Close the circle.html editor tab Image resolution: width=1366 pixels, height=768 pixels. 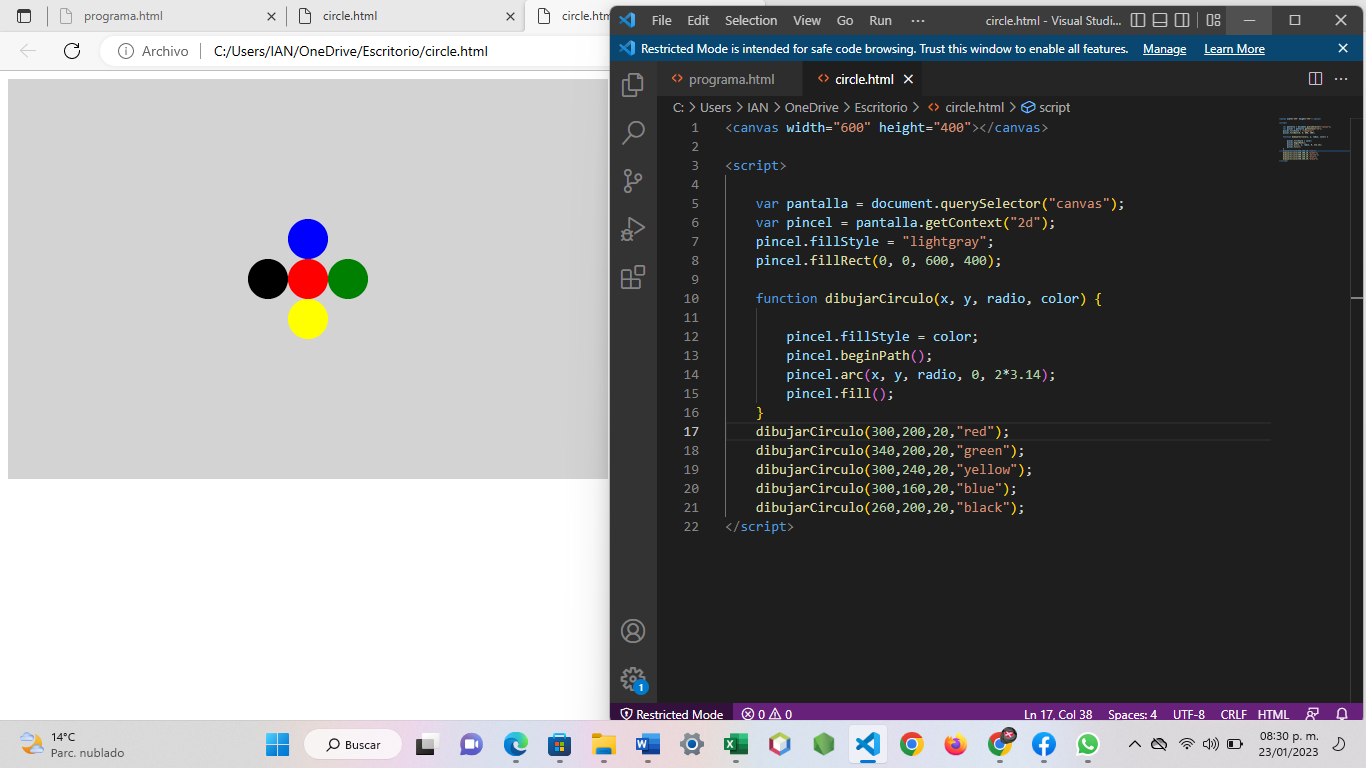tap(908, 79)
